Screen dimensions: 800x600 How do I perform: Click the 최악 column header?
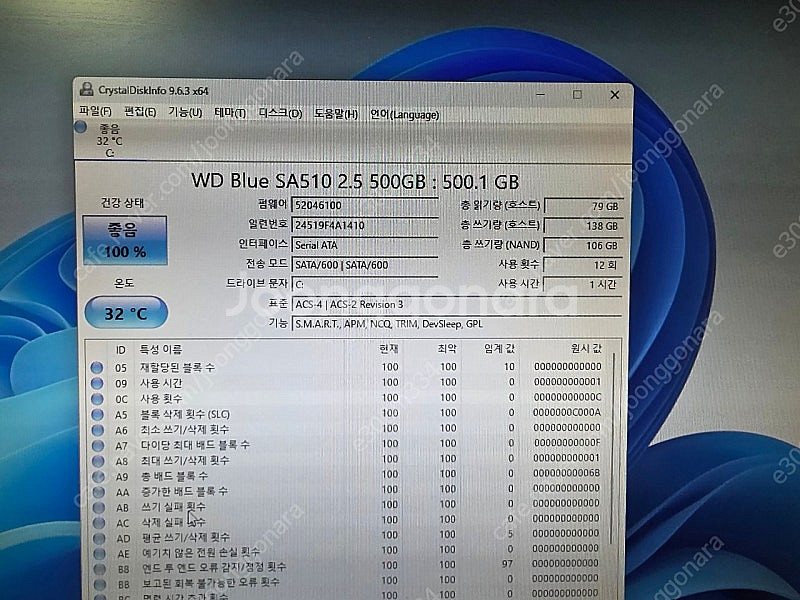447,349
